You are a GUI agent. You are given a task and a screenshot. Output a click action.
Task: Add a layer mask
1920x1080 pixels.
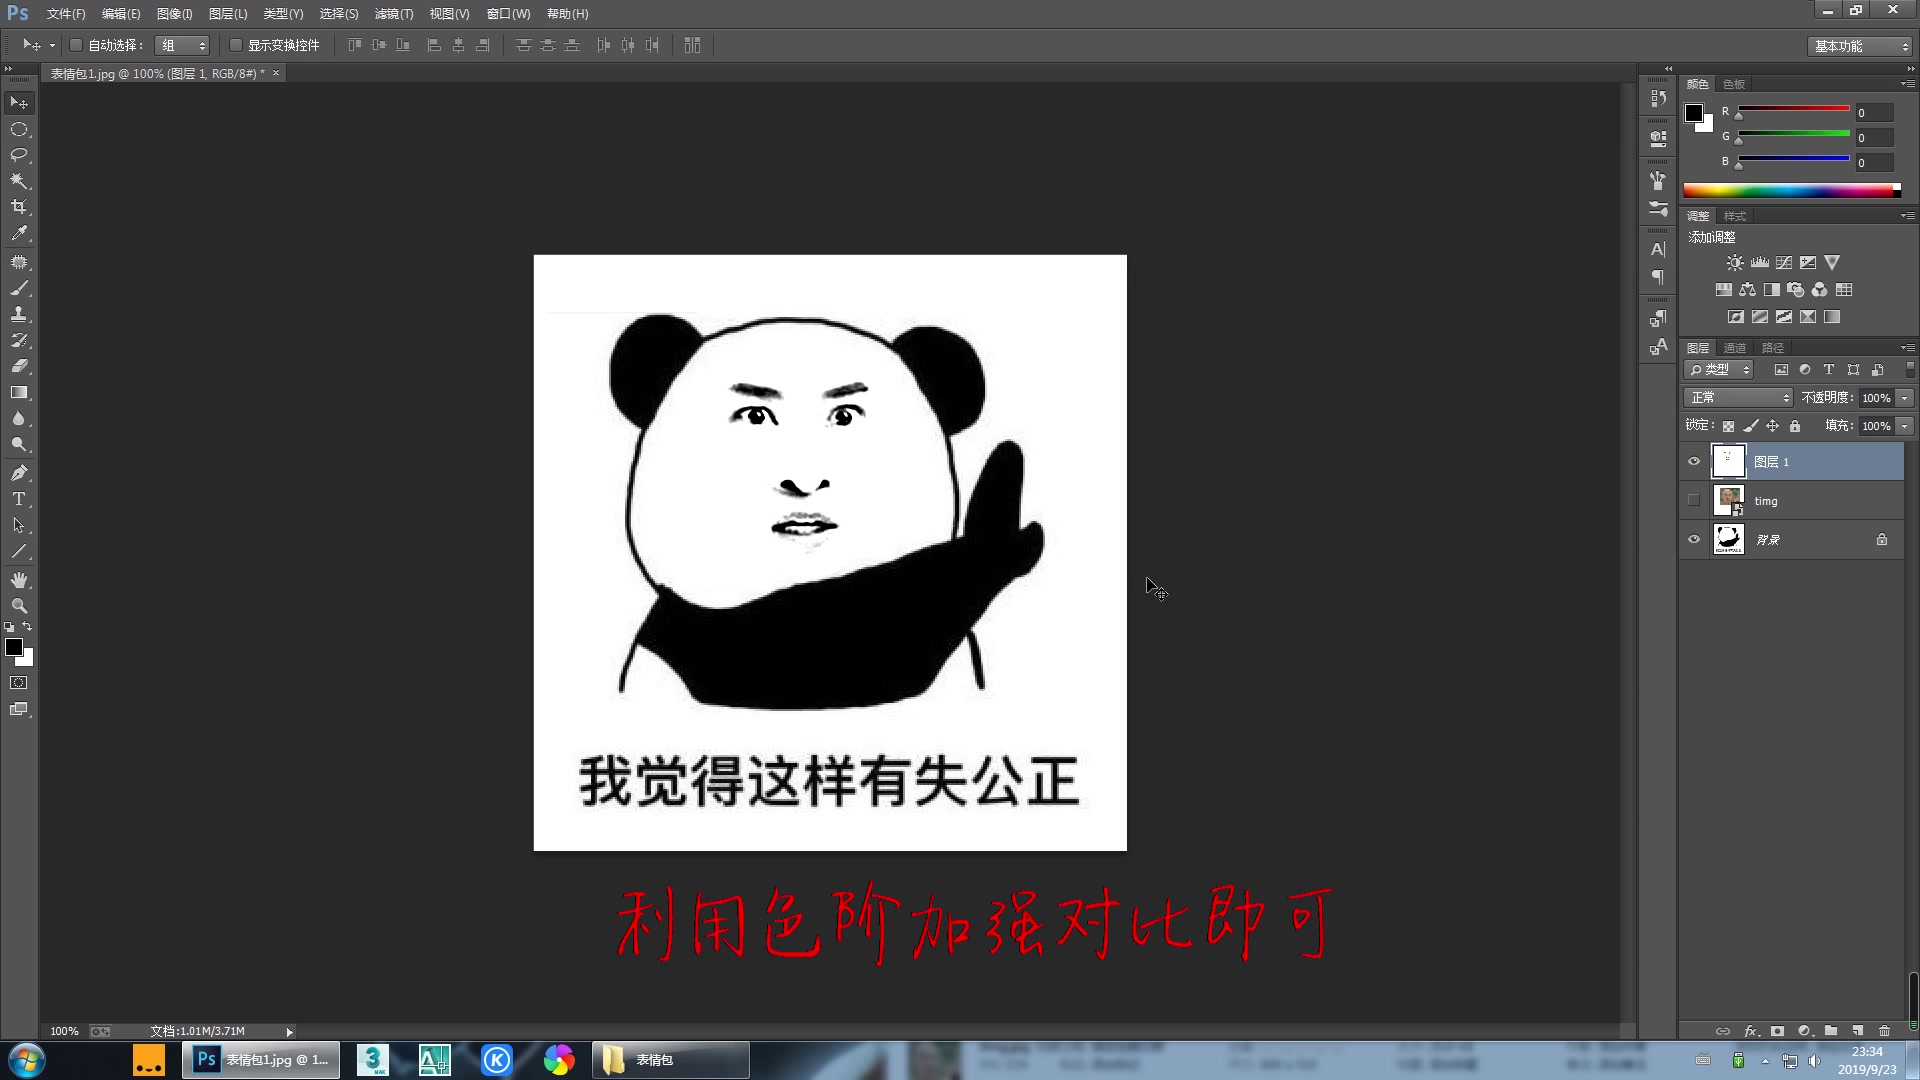point(1777,1031)
